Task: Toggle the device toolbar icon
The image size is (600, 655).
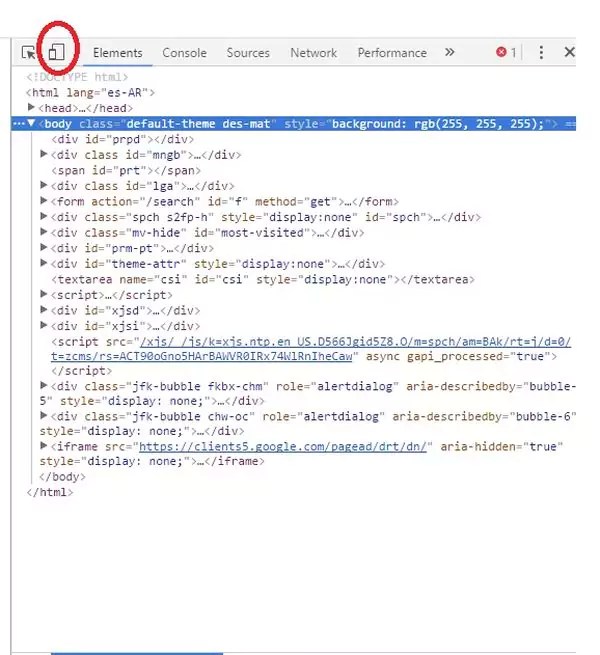Action: (x=56, y=52)
